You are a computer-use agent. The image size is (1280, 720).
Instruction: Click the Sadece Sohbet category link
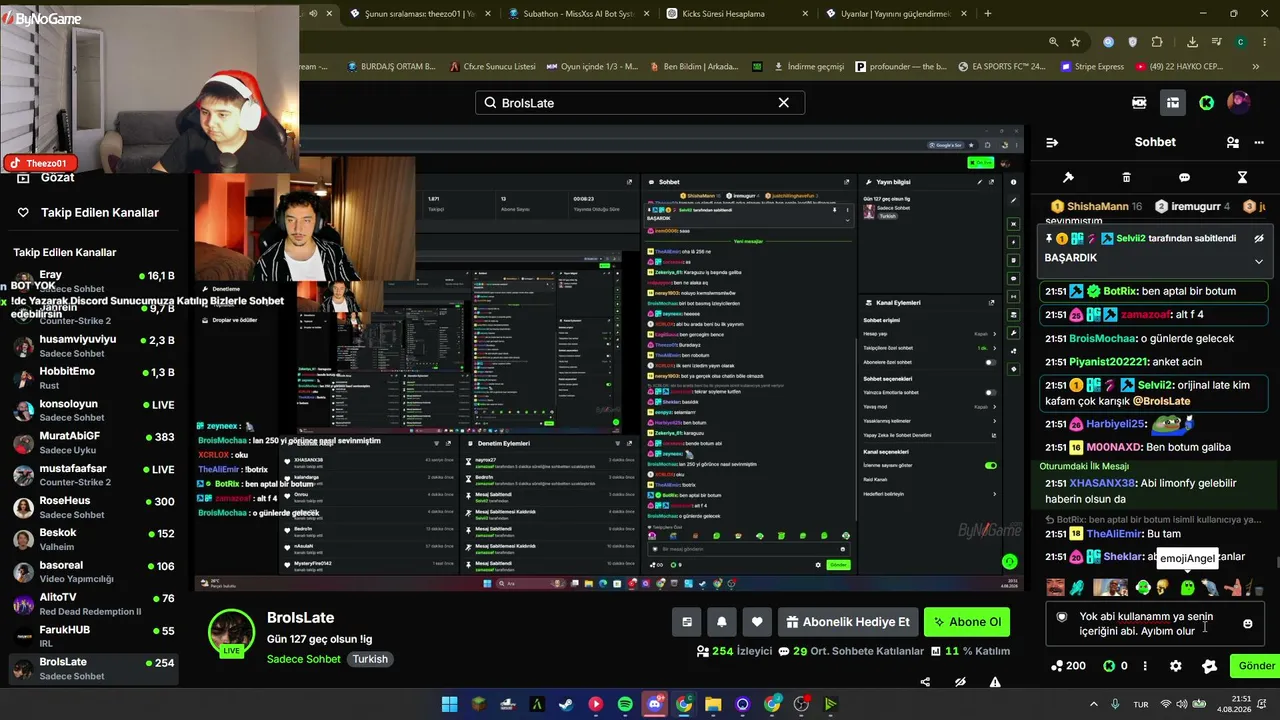[304, 659]
